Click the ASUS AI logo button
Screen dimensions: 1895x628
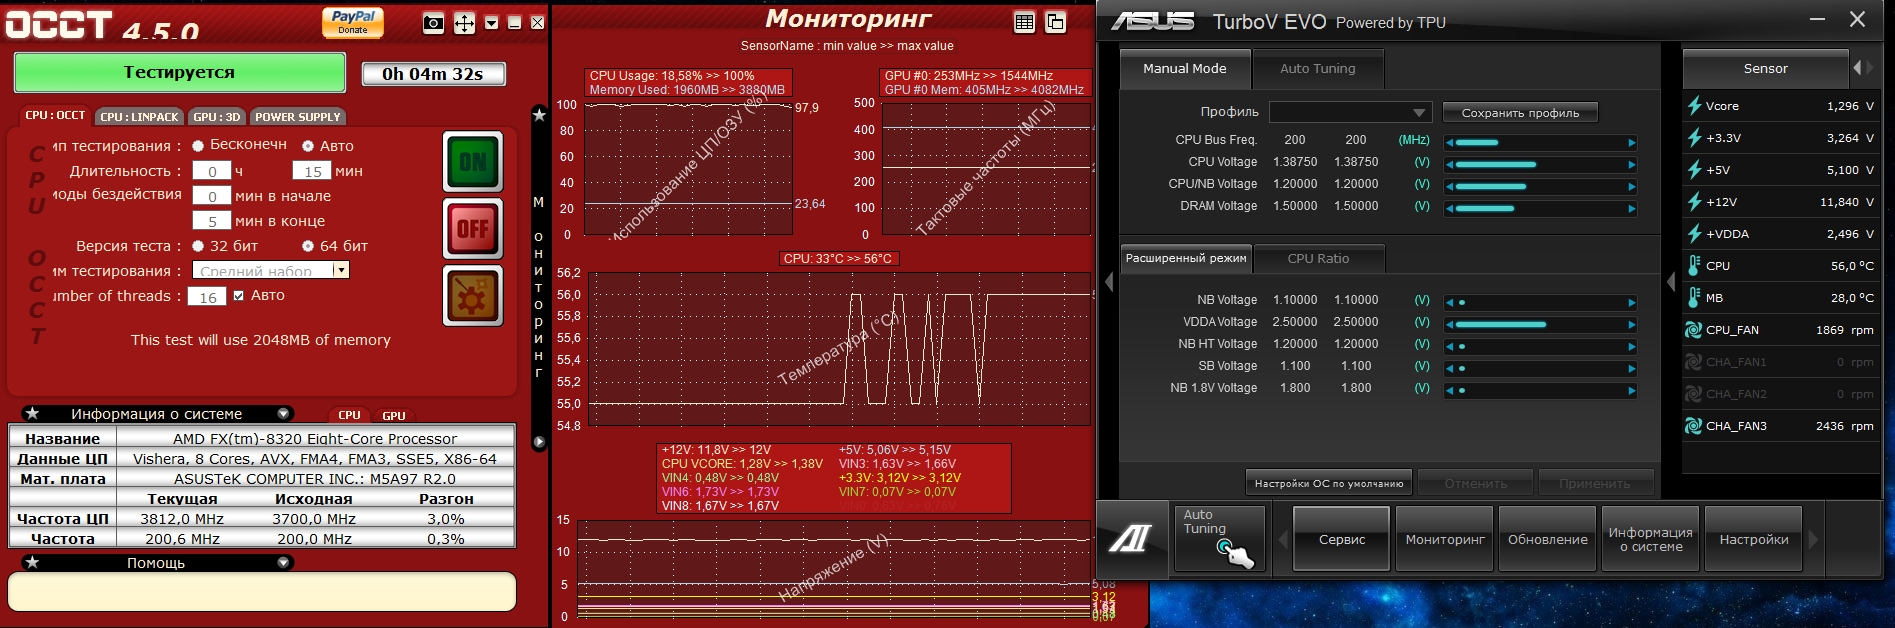click(x=1132, y=539)
